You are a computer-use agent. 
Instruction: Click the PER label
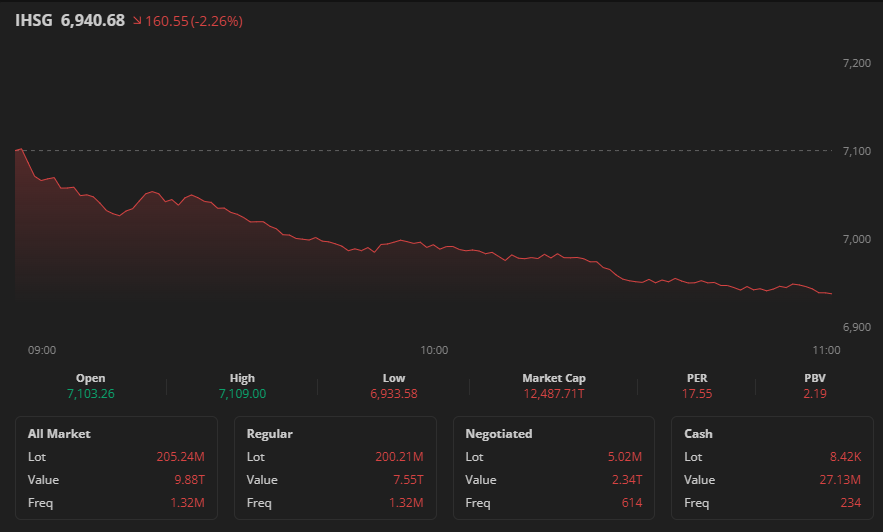pyautogui.click(x=697, y=378)
